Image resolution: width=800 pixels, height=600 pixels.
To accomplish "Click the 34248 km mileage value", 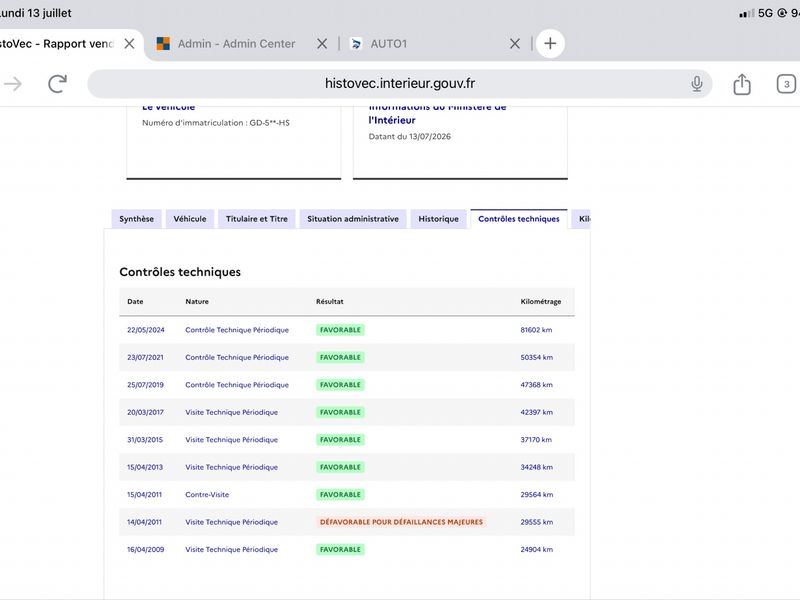I will click(x=537, y=467).
